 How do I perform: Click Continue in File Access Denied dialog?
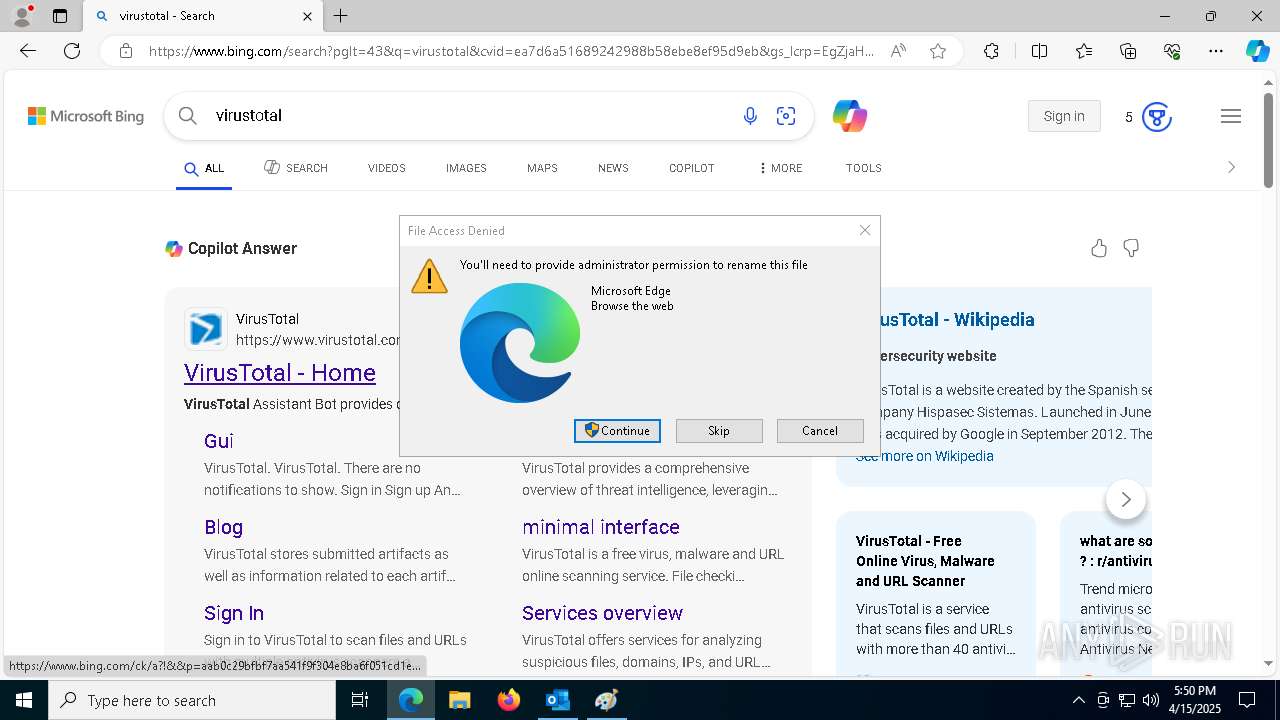point(617,431)
